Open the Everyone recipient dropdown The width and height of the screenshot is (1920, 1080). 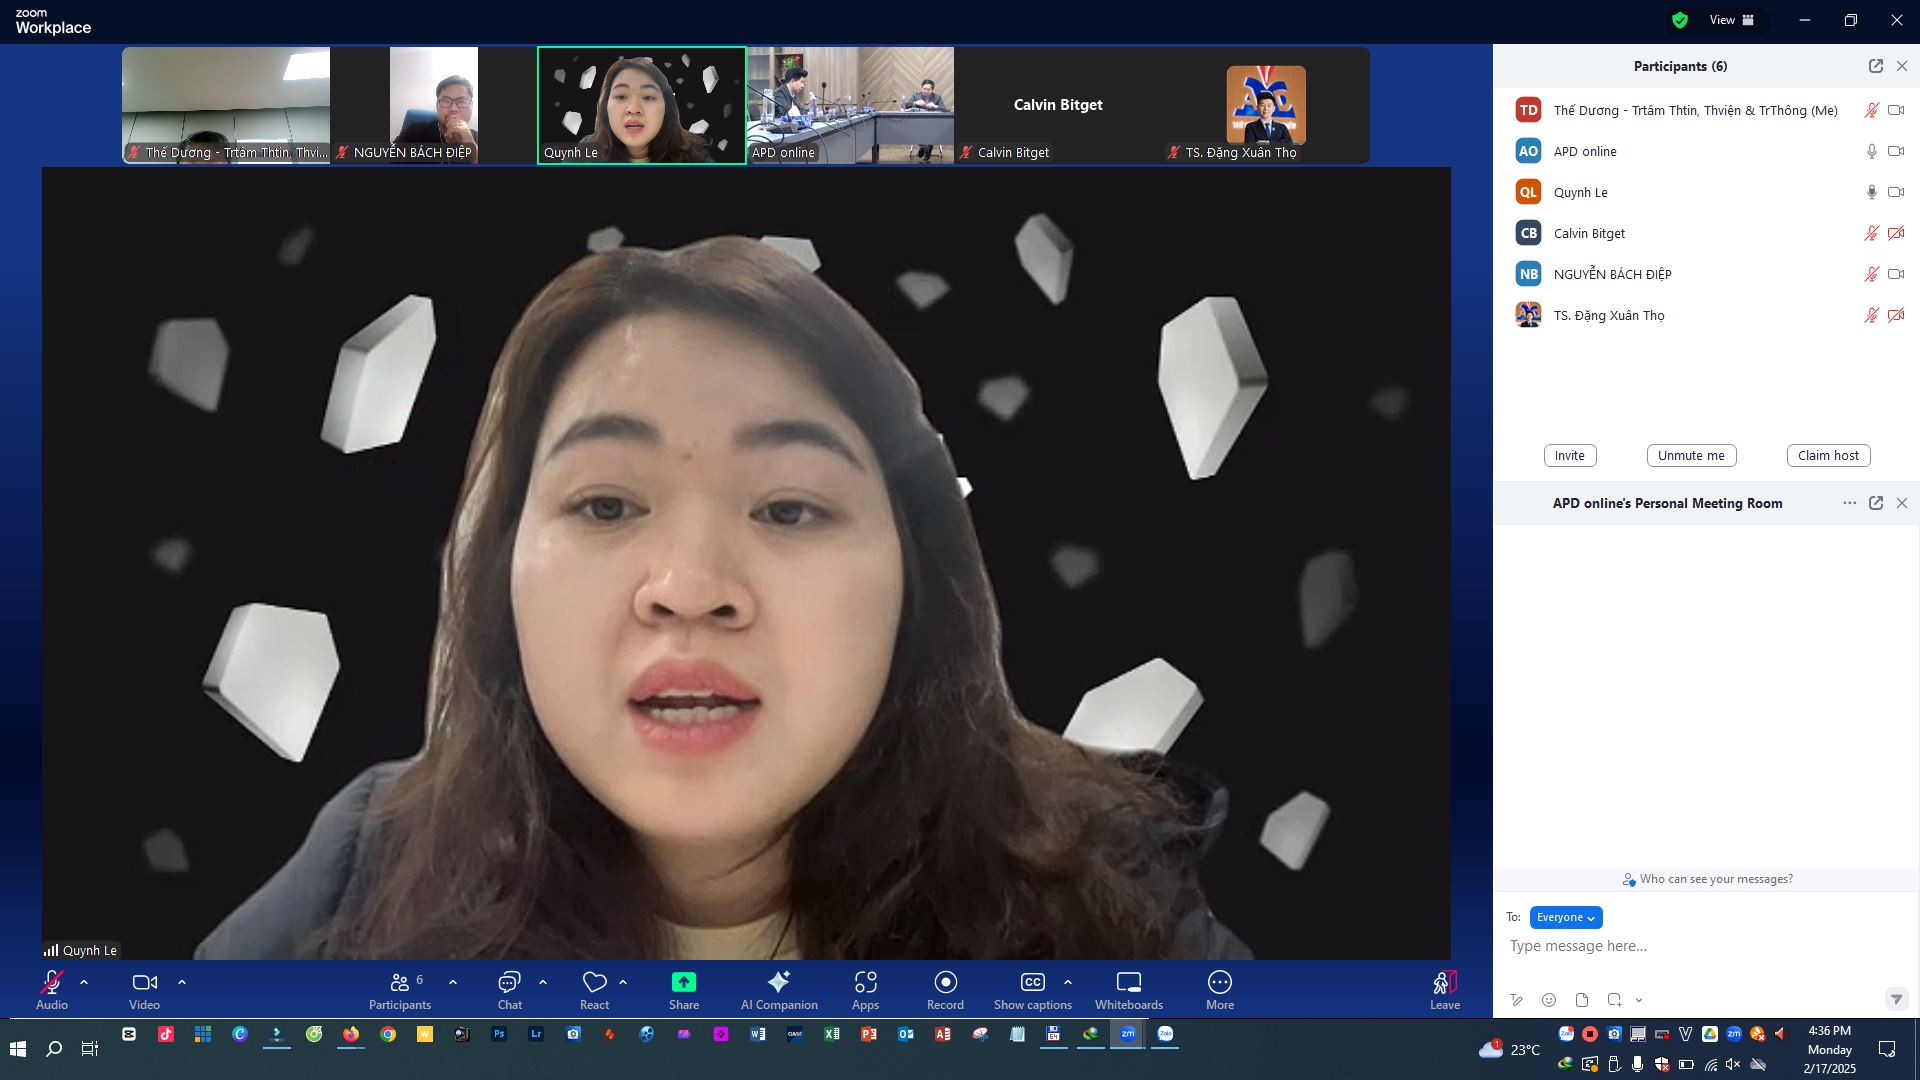(1565, 917)
